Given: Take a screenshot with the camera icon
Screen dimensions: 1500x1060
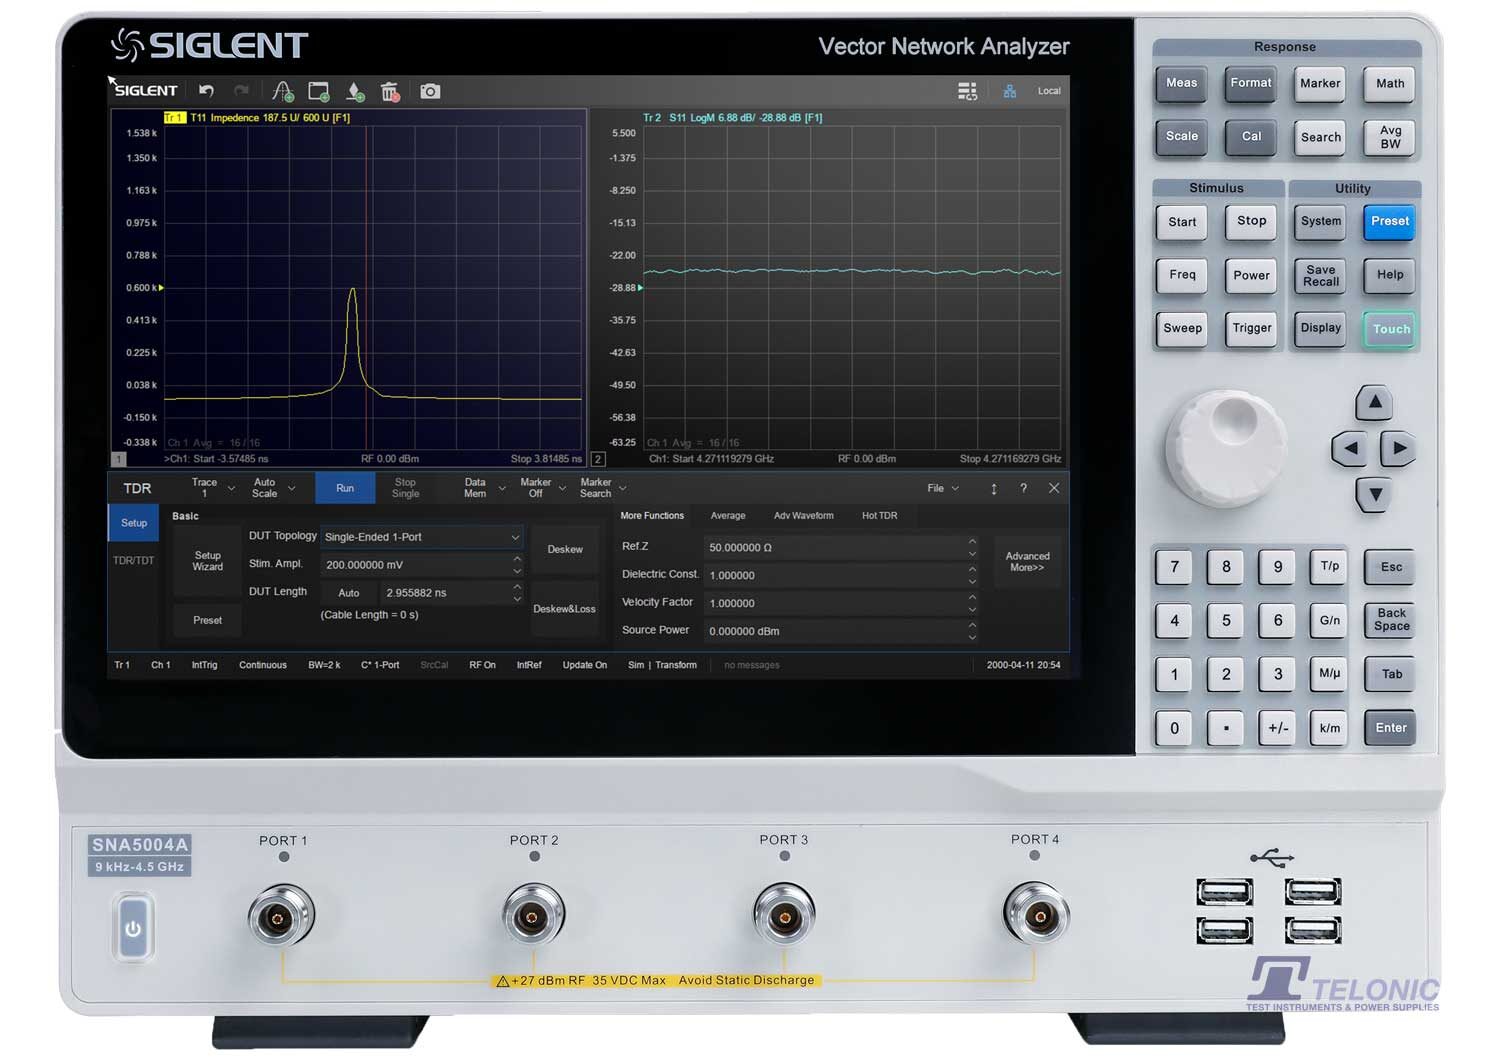Looking at the screenshot, I should pos(430,91).
